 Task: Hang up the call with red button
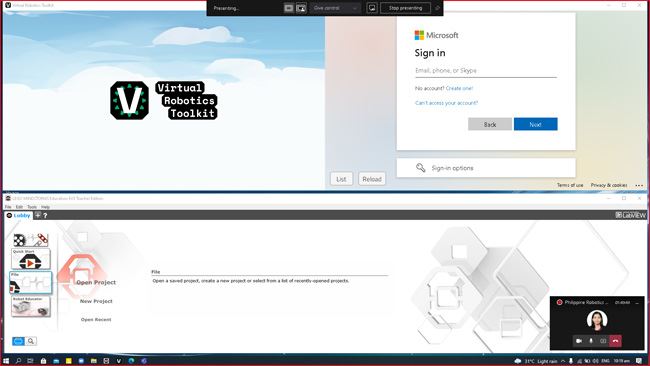(615, 341)
